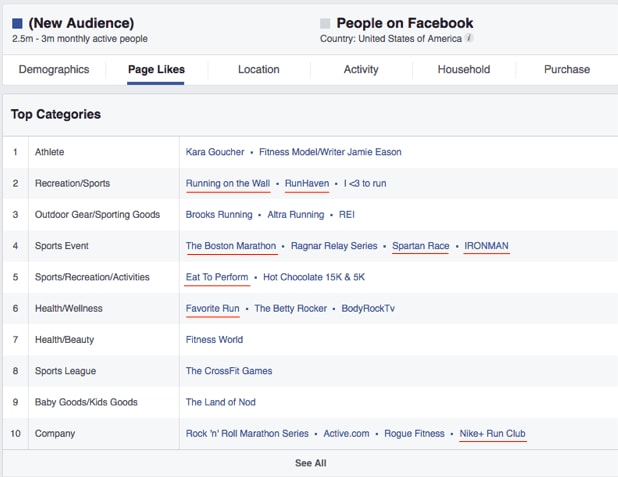The width and height of the screenshot is (618, 477).
Task: Open Hot Chocolate 15K & 5K link
Action: tap(314, 277)
